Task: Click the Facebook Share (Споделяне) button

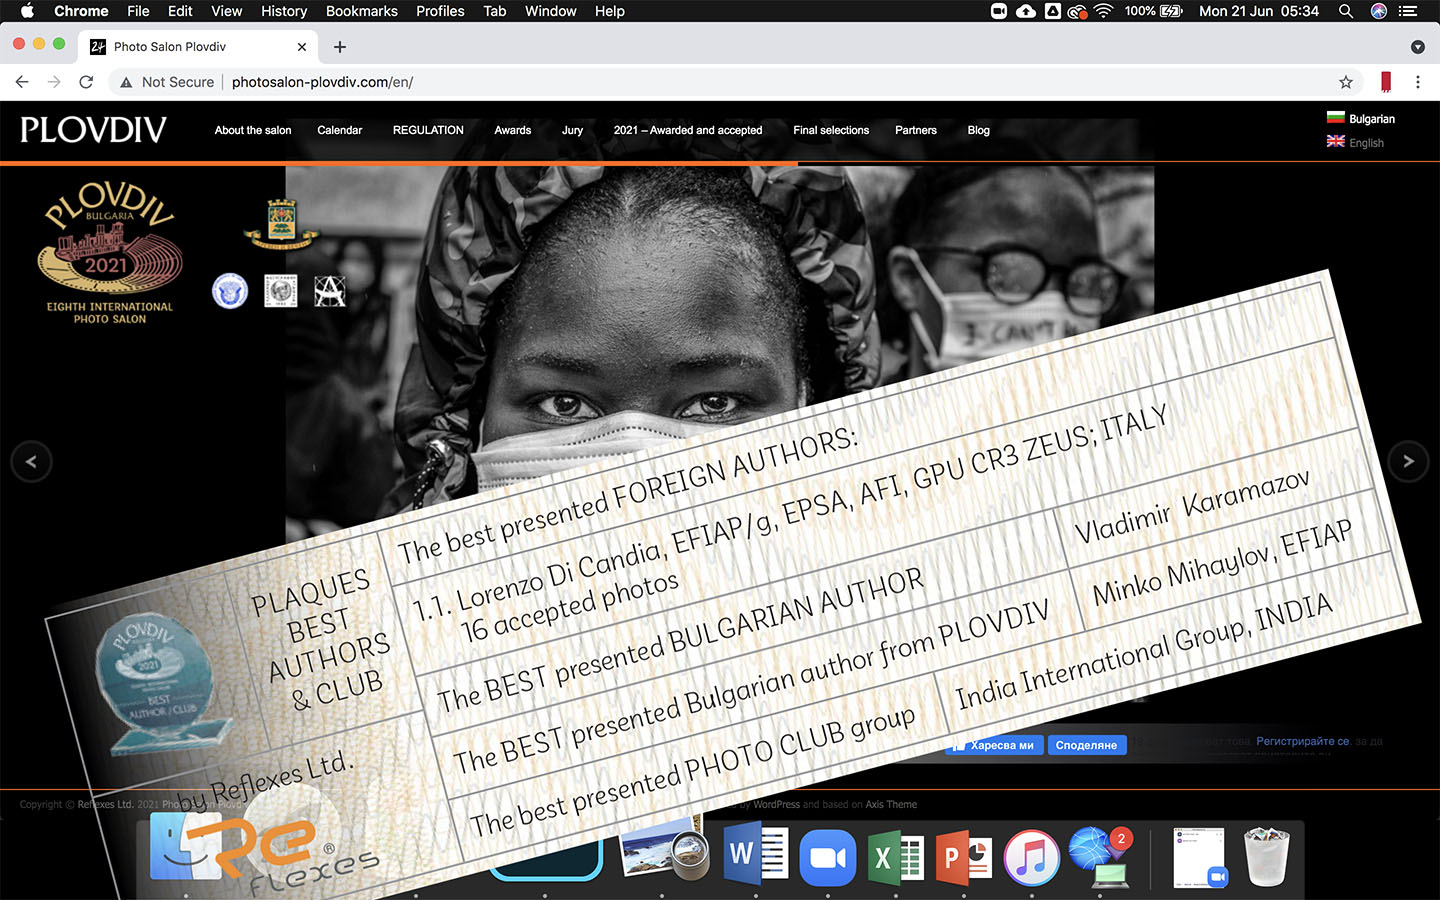Action: point(1086,745)
